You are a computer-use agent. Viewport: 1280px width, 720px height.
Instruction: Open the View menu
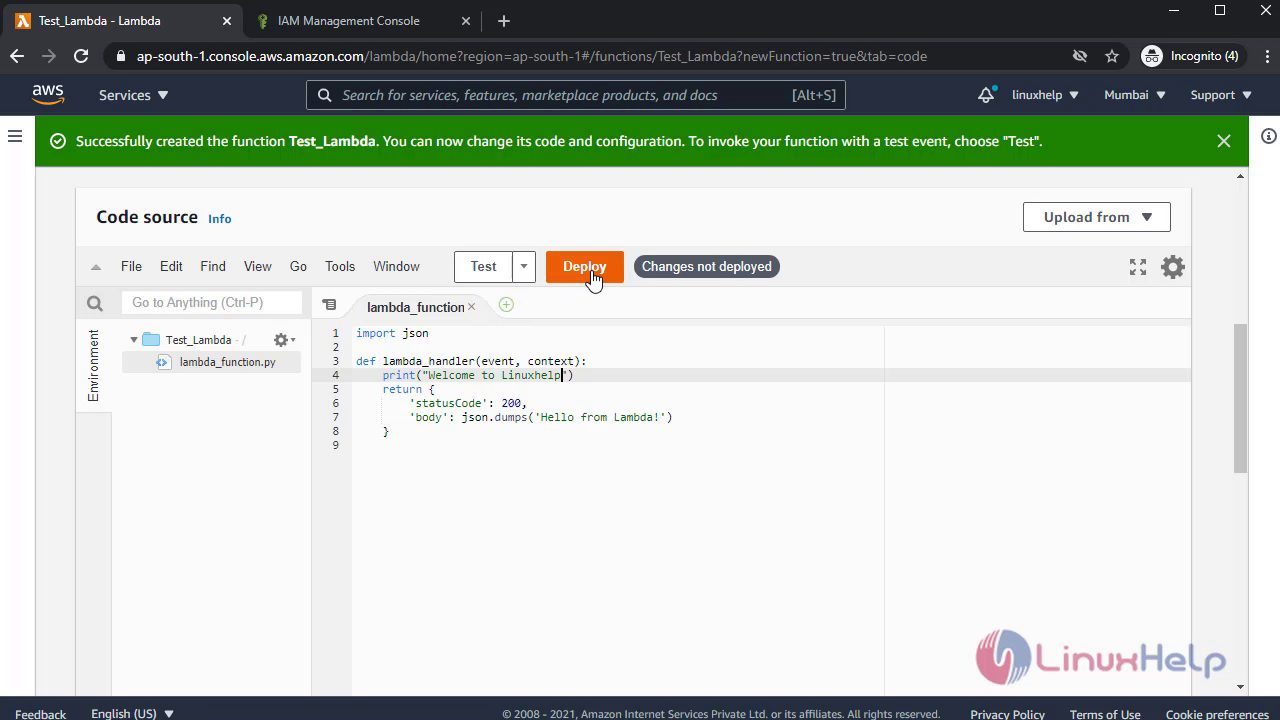[x=257, y=267]
